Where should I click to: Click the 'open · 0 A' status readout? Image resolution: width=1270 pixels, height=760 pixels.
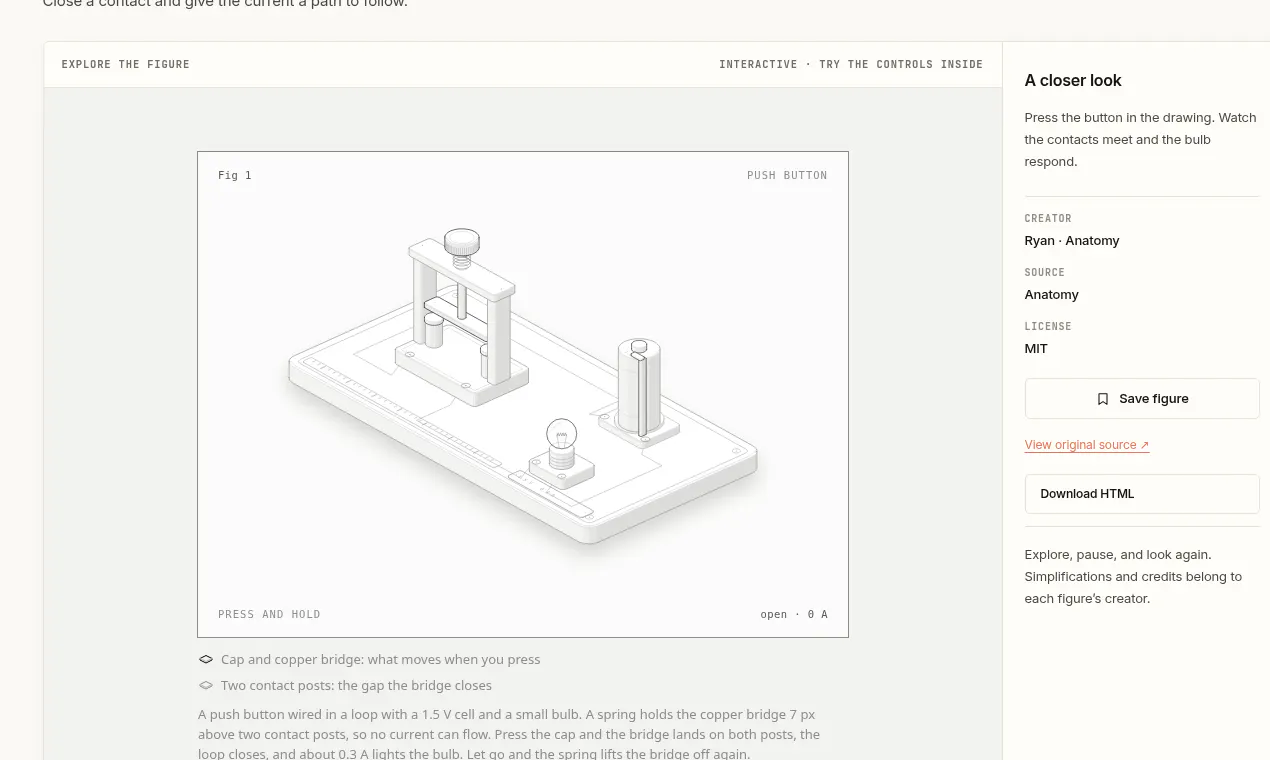point(794,614)
